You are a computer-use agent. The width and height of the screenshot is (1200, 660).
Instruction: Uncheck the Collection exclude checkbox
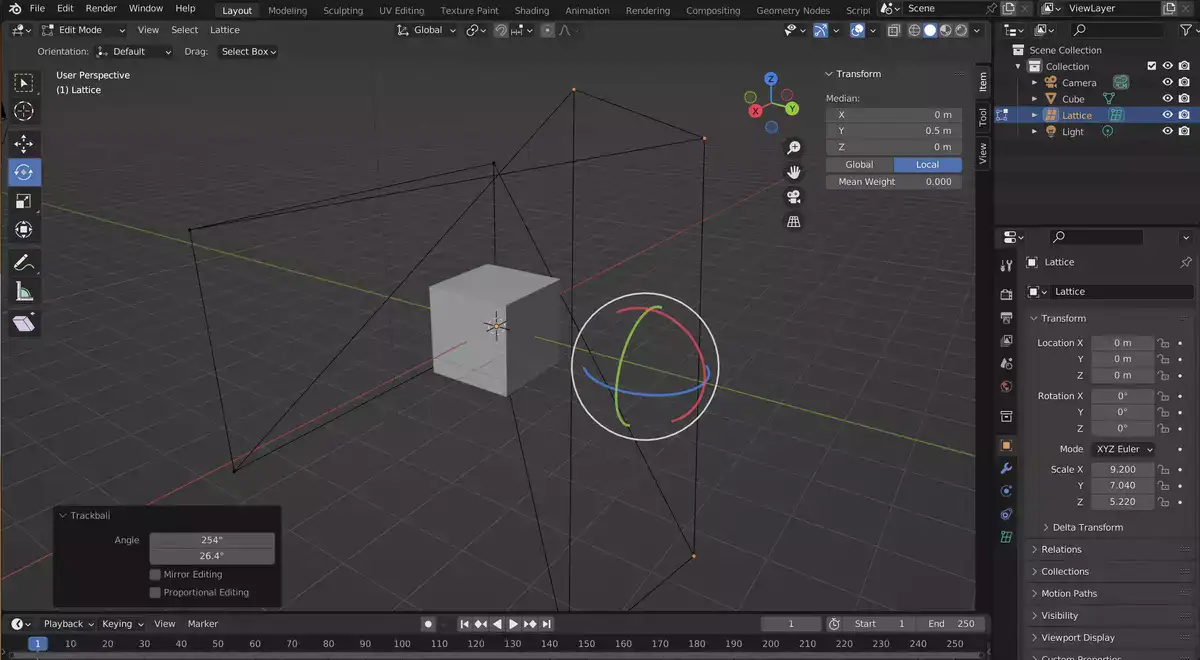1152,66
